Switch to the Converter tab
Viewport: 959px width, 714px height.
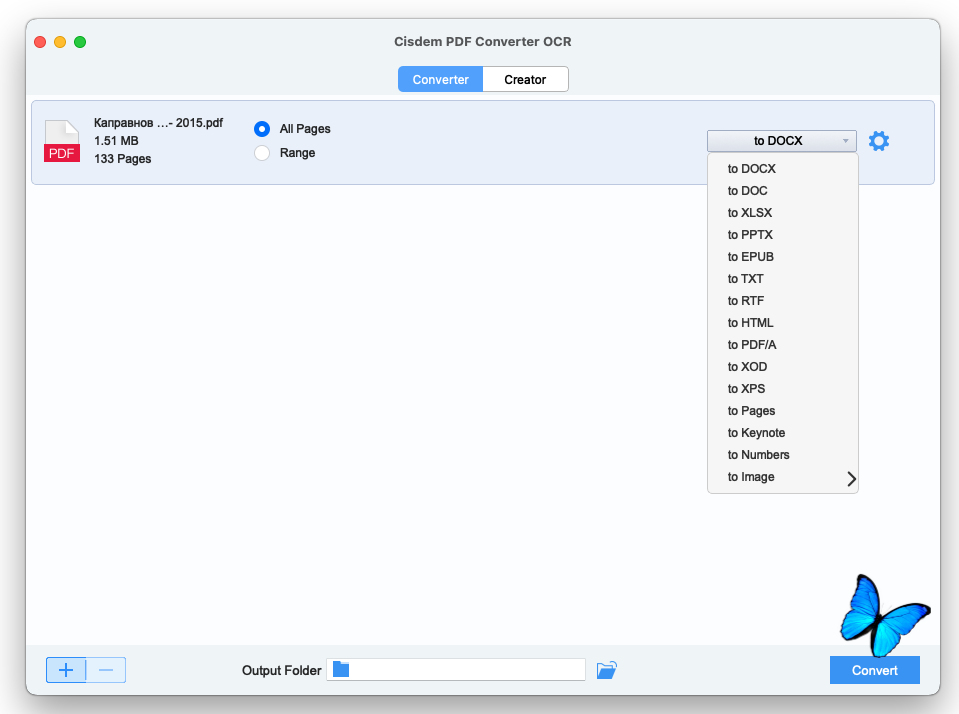440,80
